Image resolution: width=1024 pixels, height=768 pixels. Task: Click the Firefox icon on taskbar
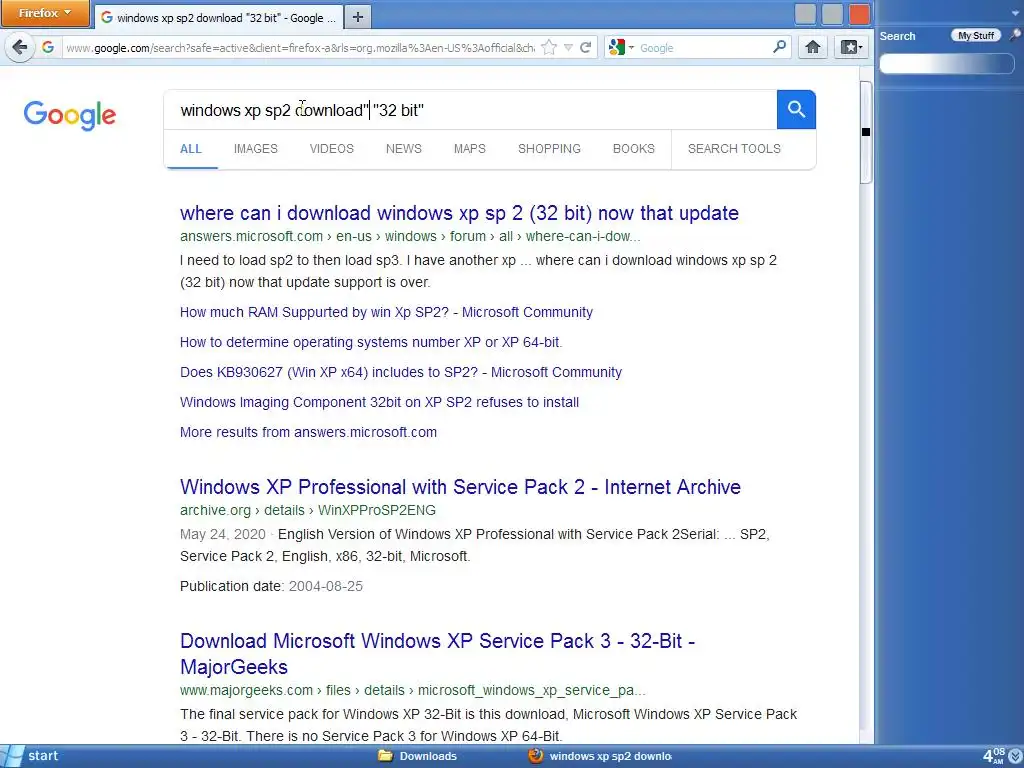coord(536,756)
